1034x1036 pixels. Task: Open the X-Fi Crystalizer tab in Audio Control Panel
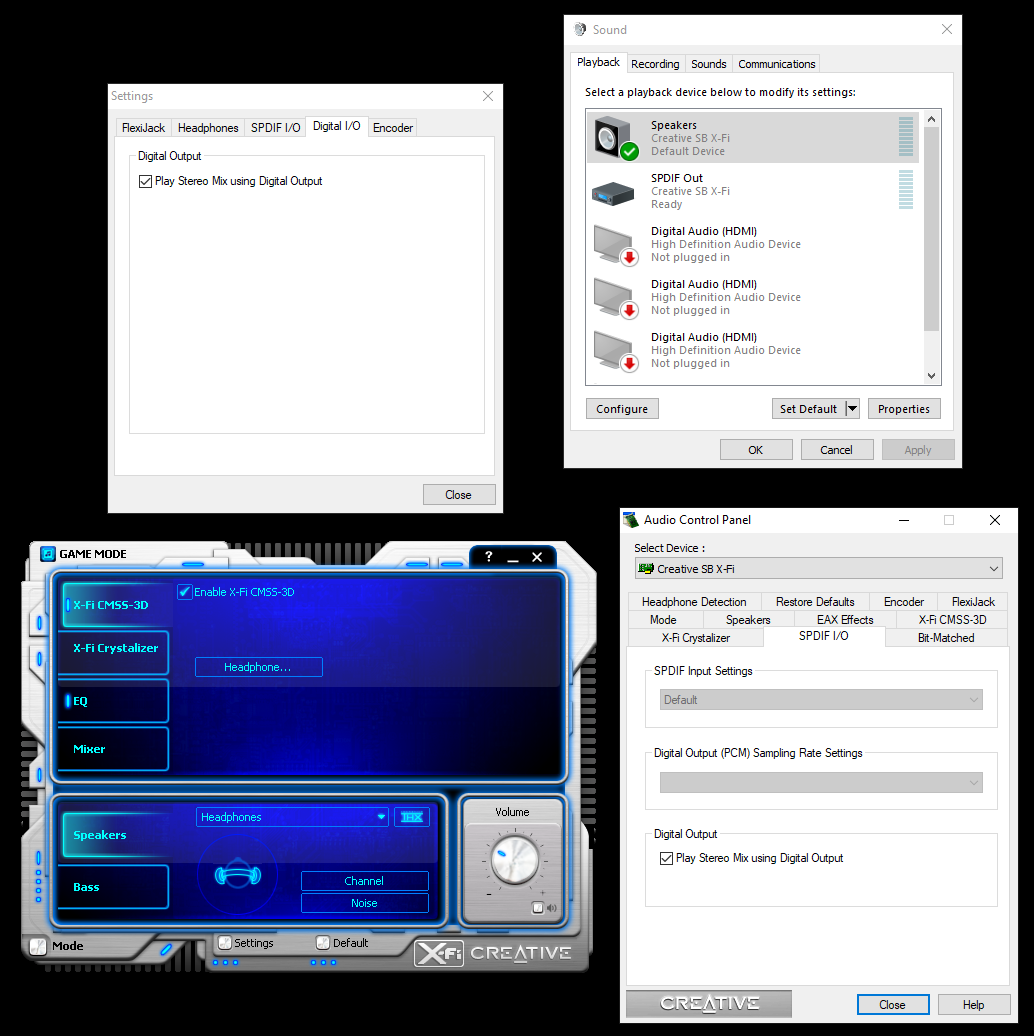(695, 637)
